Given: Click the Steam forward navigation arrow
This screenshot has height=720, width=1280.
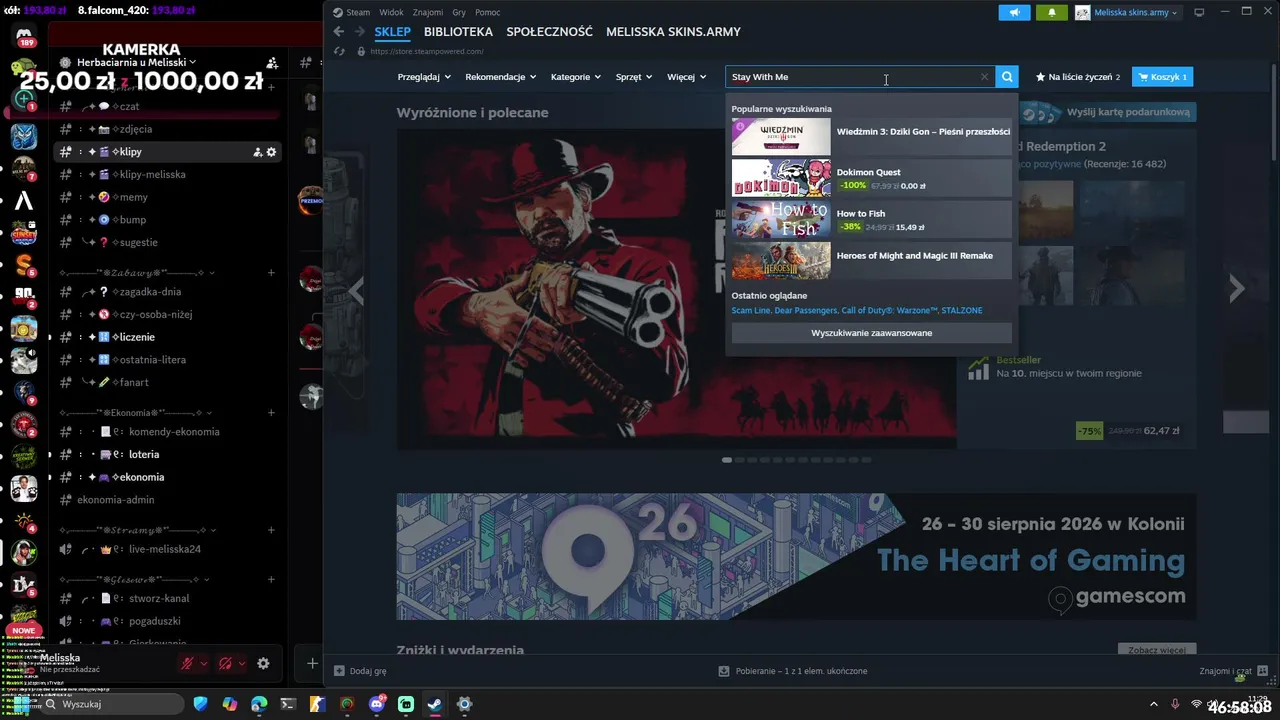Looking at the screenshot, I should 360,32.
